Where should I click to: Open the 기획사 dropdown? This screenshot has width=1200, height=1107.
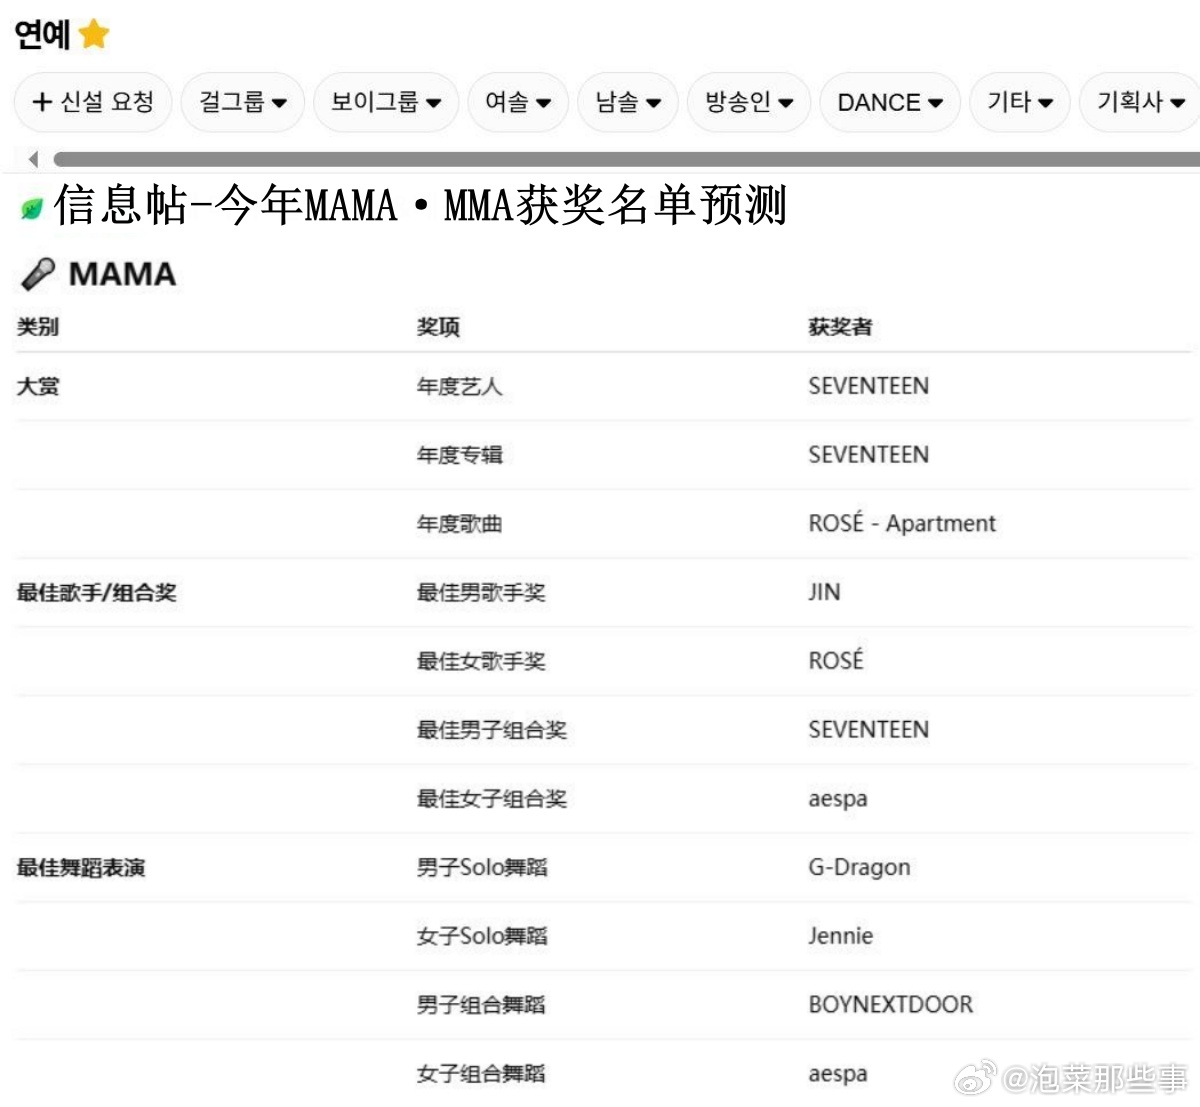click(x=1141, y=102)
